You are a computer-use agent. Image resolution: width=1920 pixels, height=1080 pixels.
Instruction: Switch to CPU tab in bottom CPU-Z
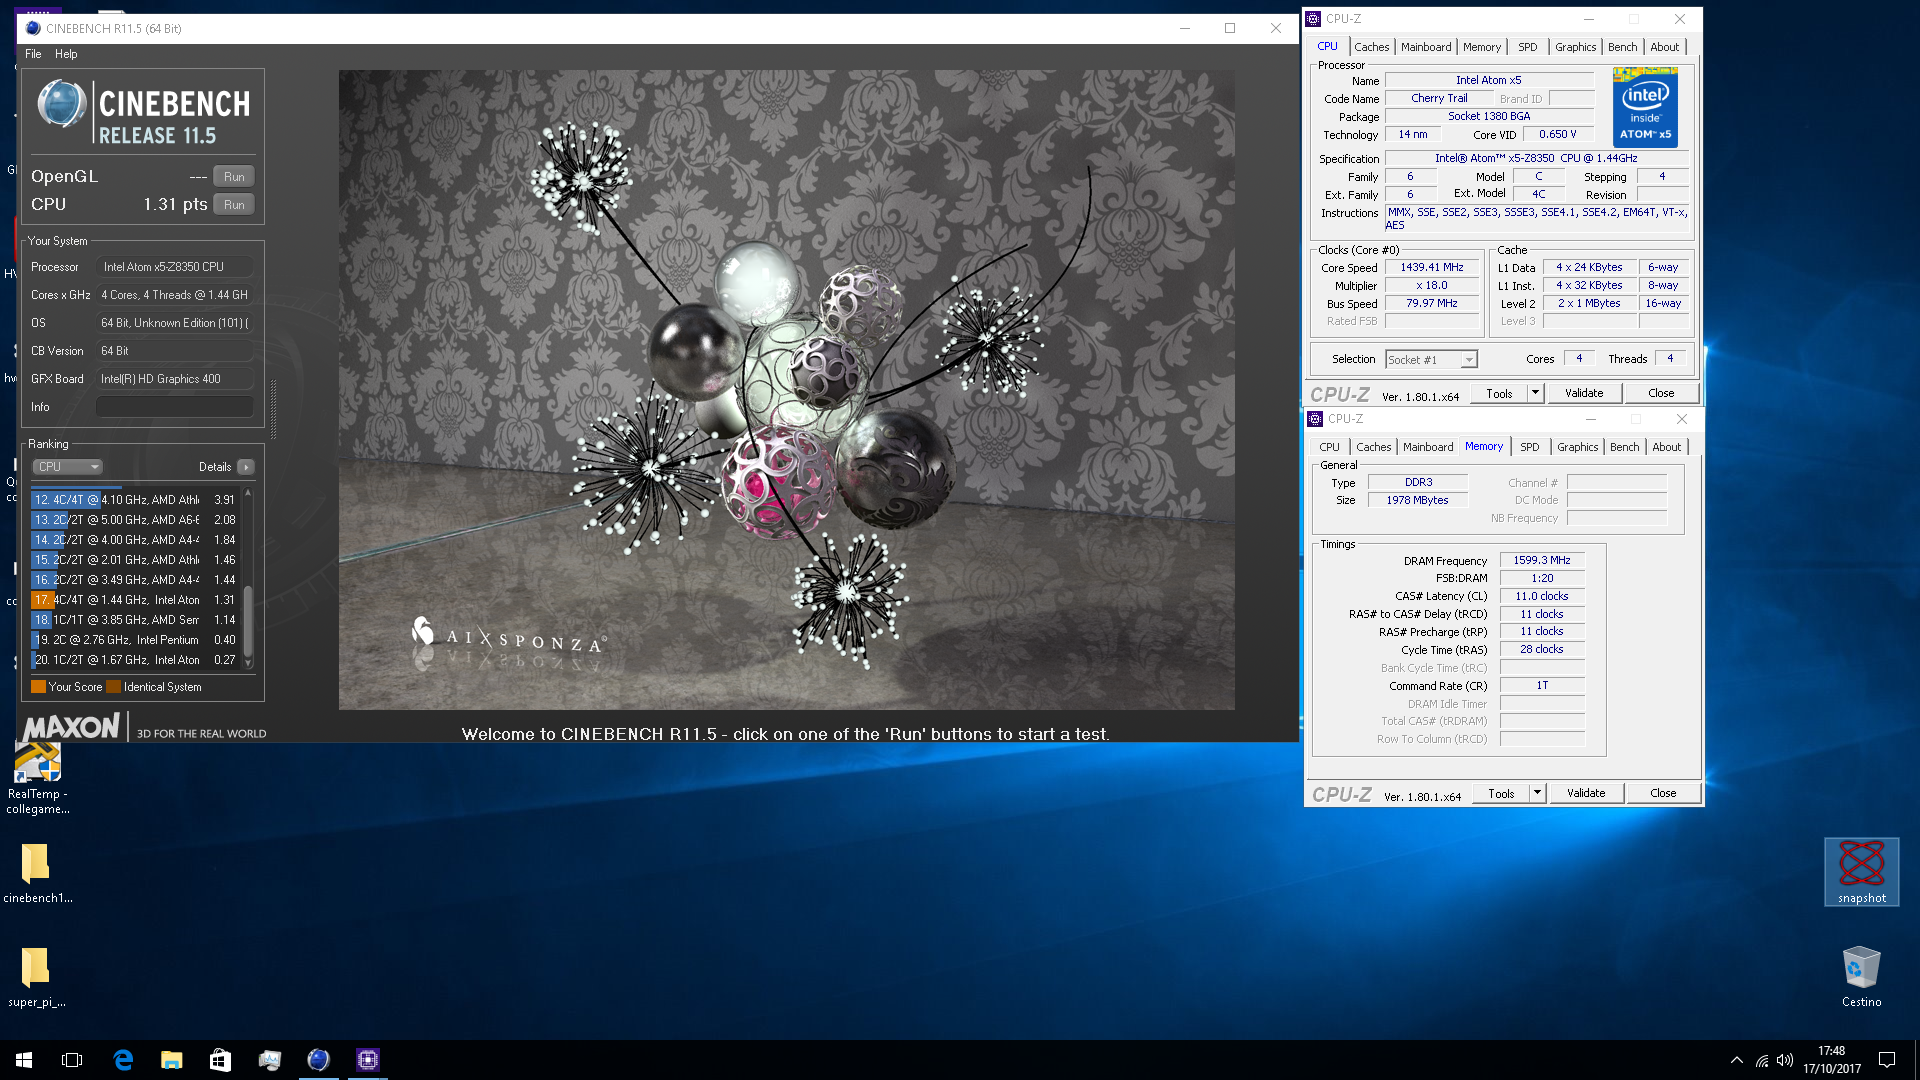point(1329,447)
